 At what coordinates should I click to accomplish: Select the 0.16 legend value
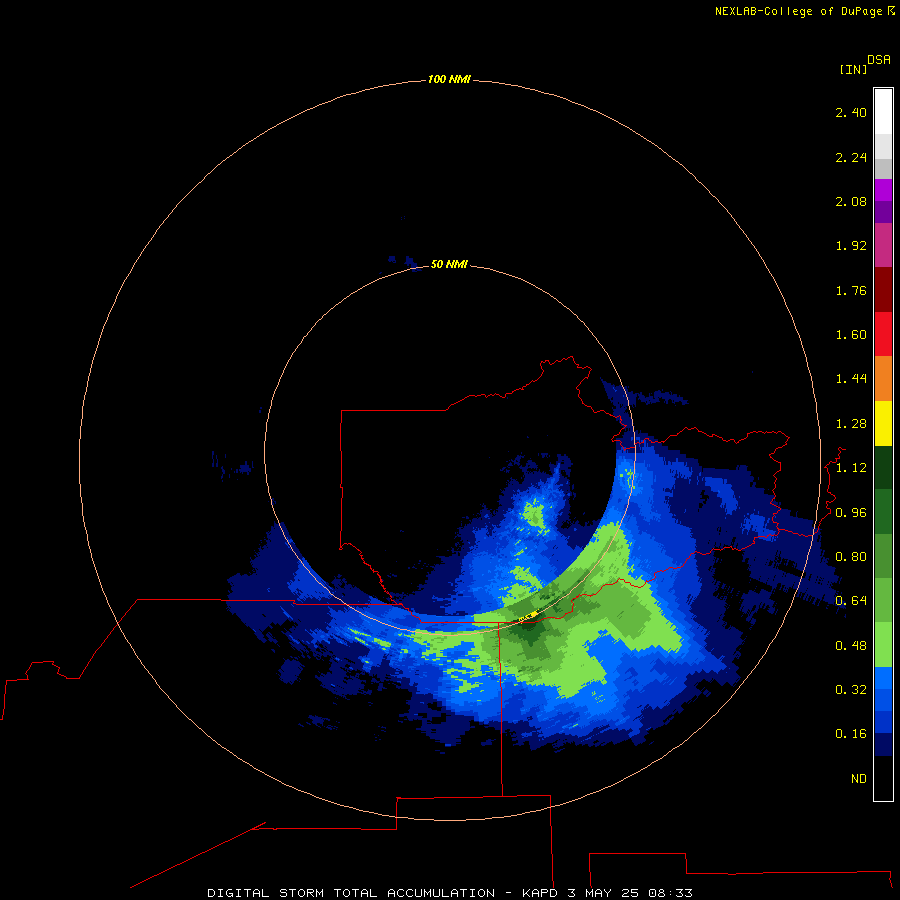(851, 734)
